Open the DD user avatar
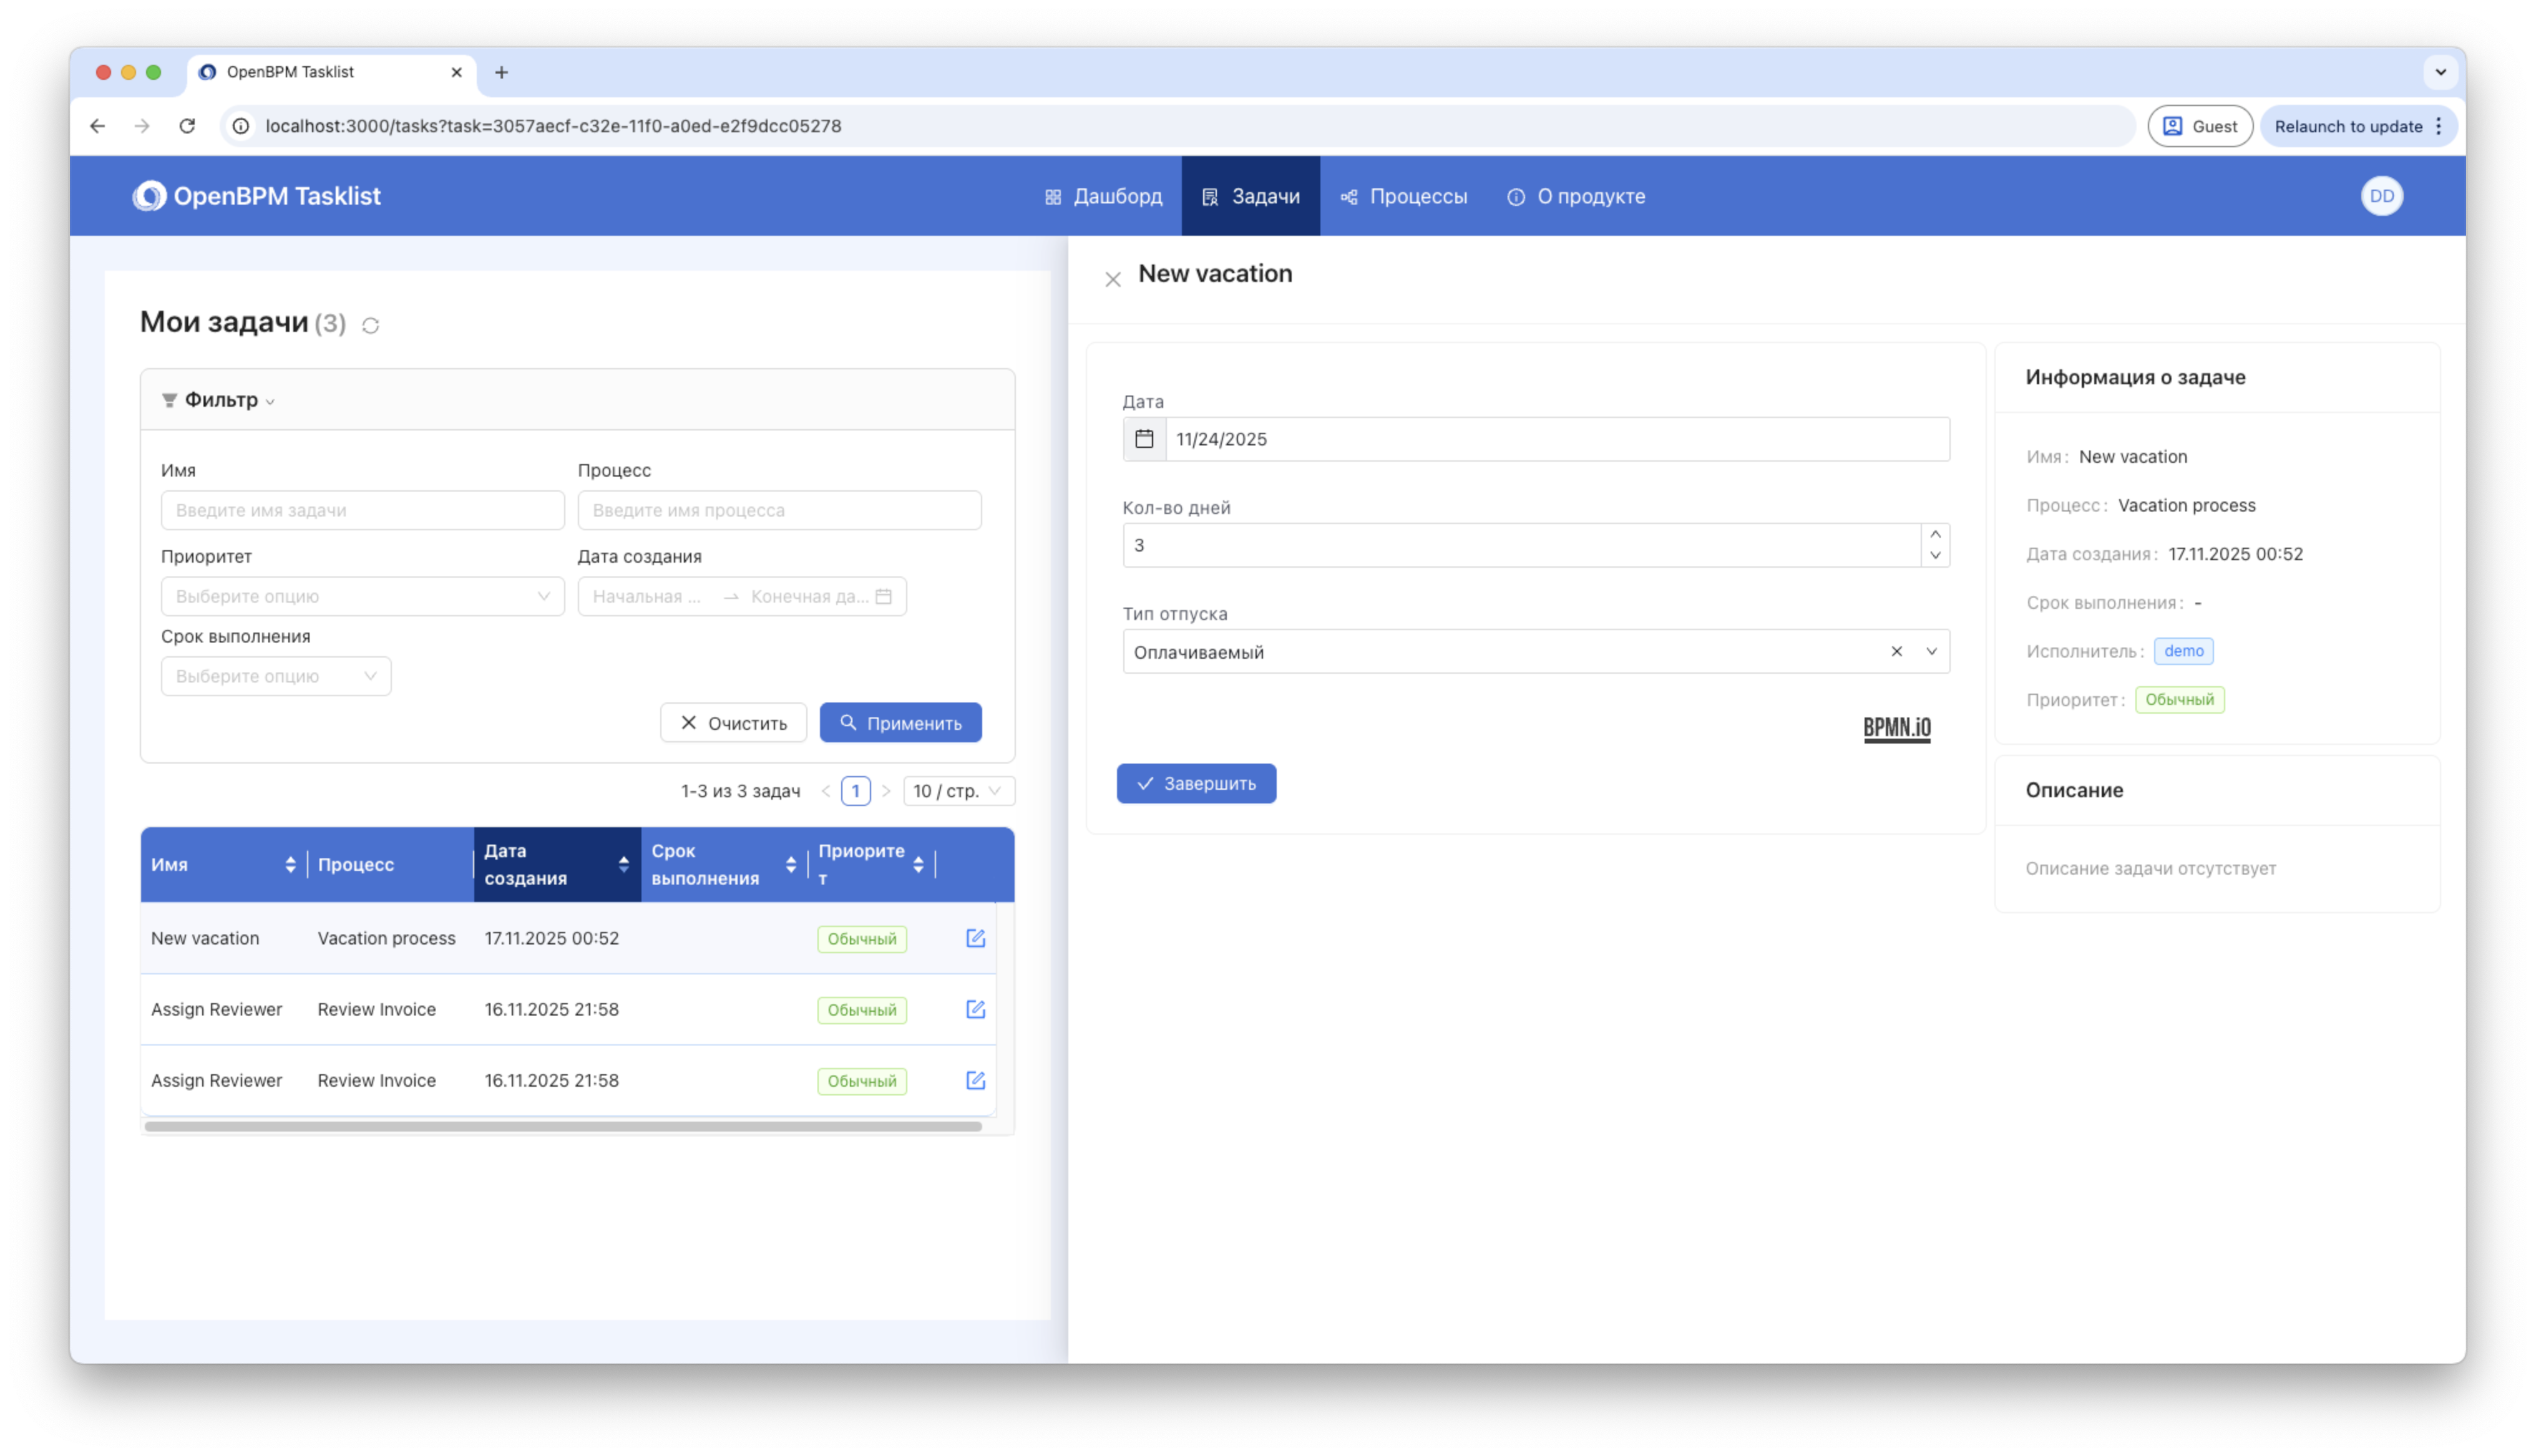The width and height of the screenshot is (2536, 1456). pos(2381,196)
